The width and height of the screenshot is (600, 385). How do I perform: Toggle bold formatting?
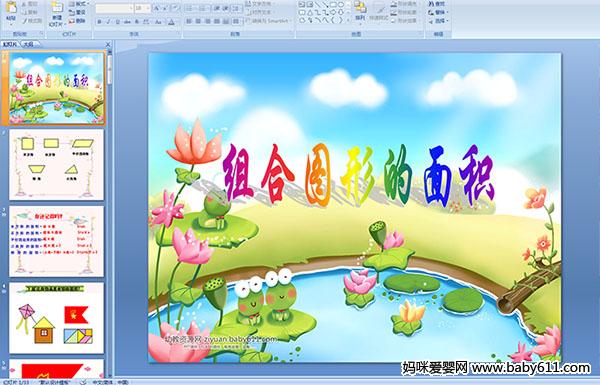click(99, 22)
